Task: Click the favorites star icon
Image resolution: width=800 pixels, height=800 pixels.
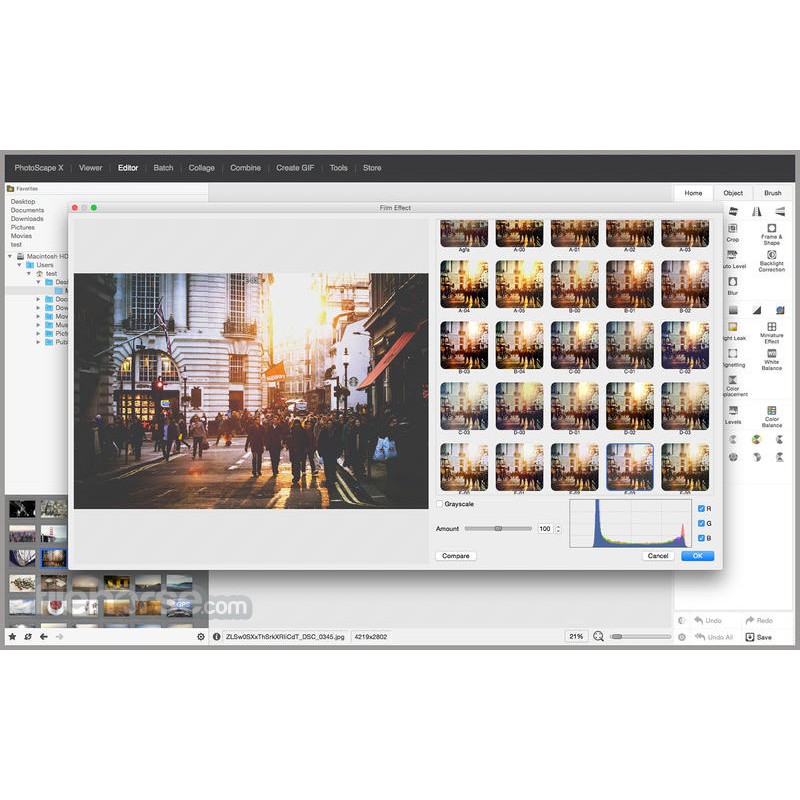Action: [12, 636]
